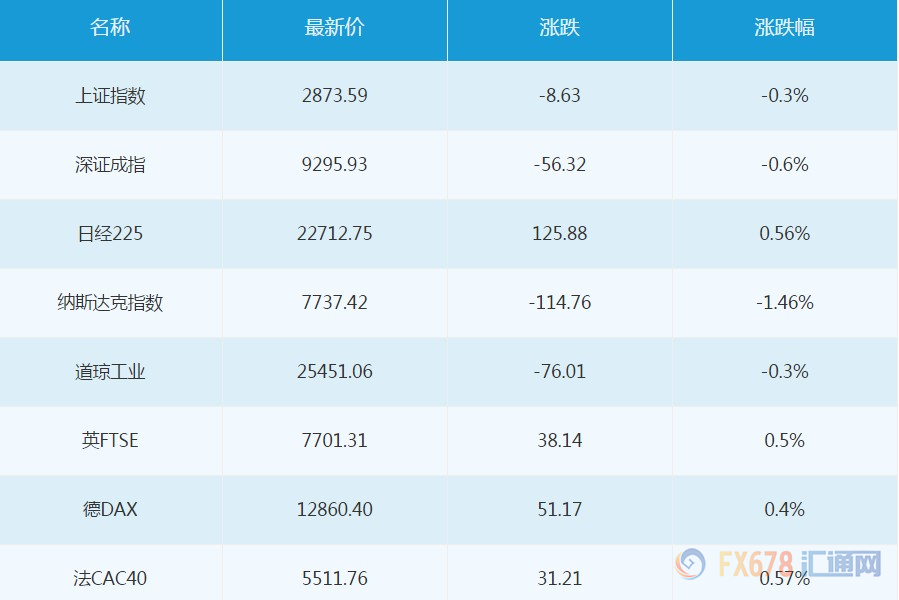The height and width of the screenshot is (600, 899).
Task: Select the 深证成指 row name
Action: (110, 165)
